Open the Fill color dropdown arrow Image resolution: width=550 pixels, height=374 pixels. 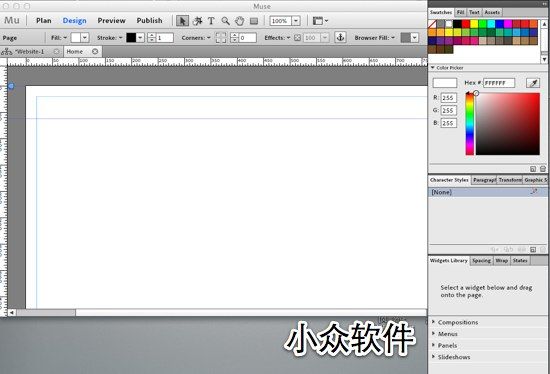85,38
